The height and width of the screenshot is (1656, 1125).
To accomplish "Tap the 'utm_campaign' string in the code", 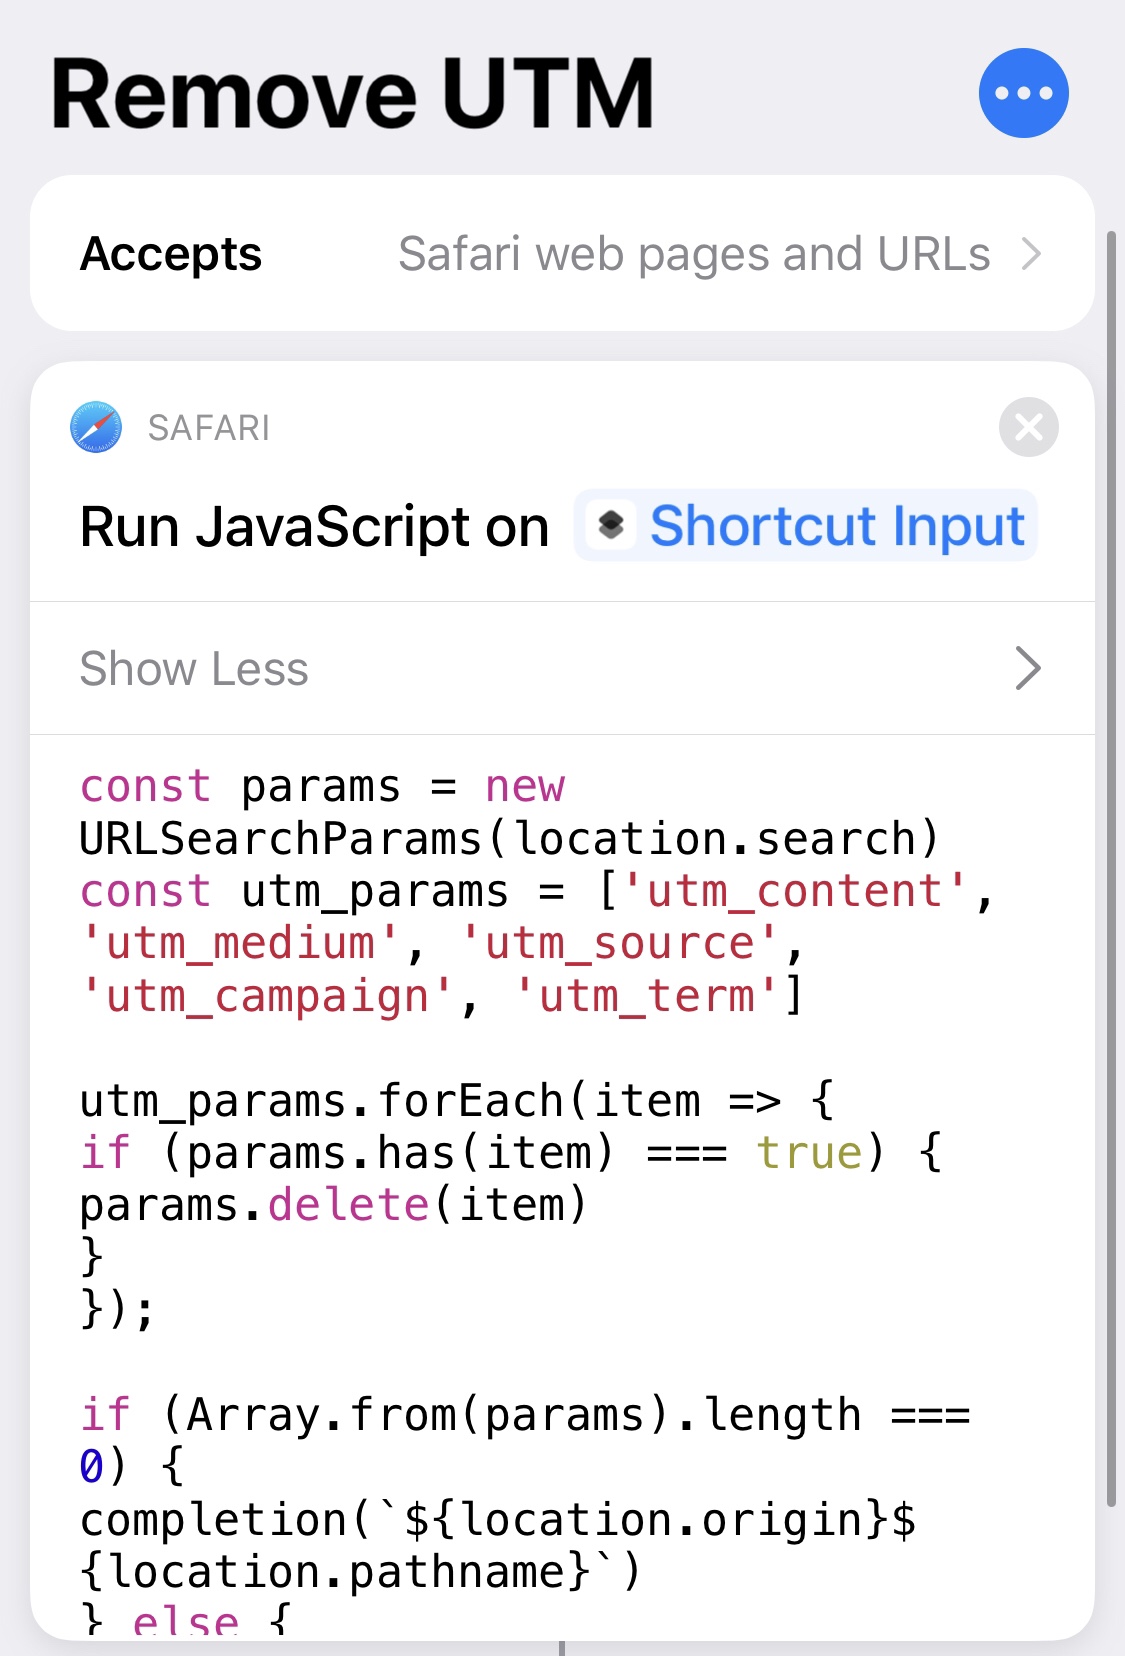I will pyautogui.click(x=267, y=996).
